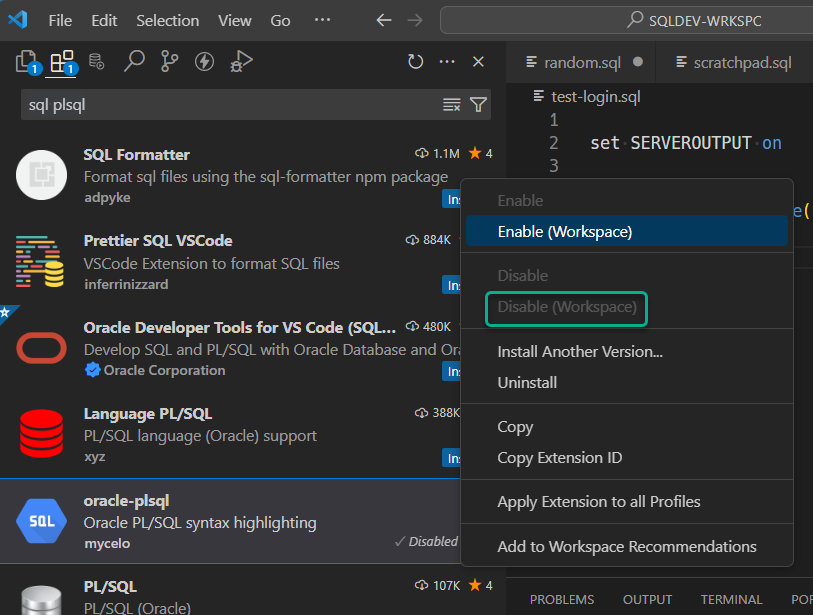The width and height of the screenshot is (813, 615).
Task: Choose Uninstall in the context menu
Action: [x=627, y=383]
